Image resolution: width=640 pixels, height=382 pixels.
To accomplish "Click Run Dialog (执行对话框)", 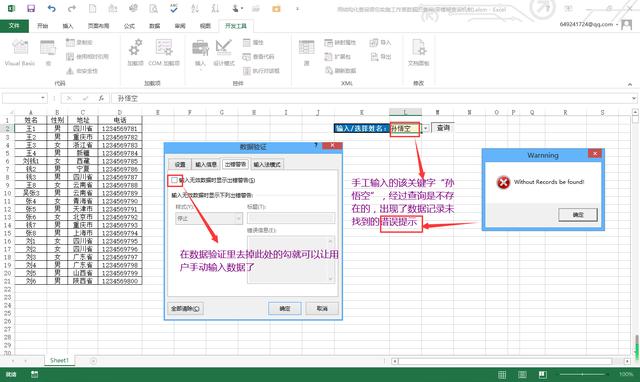I will (261, 71).
